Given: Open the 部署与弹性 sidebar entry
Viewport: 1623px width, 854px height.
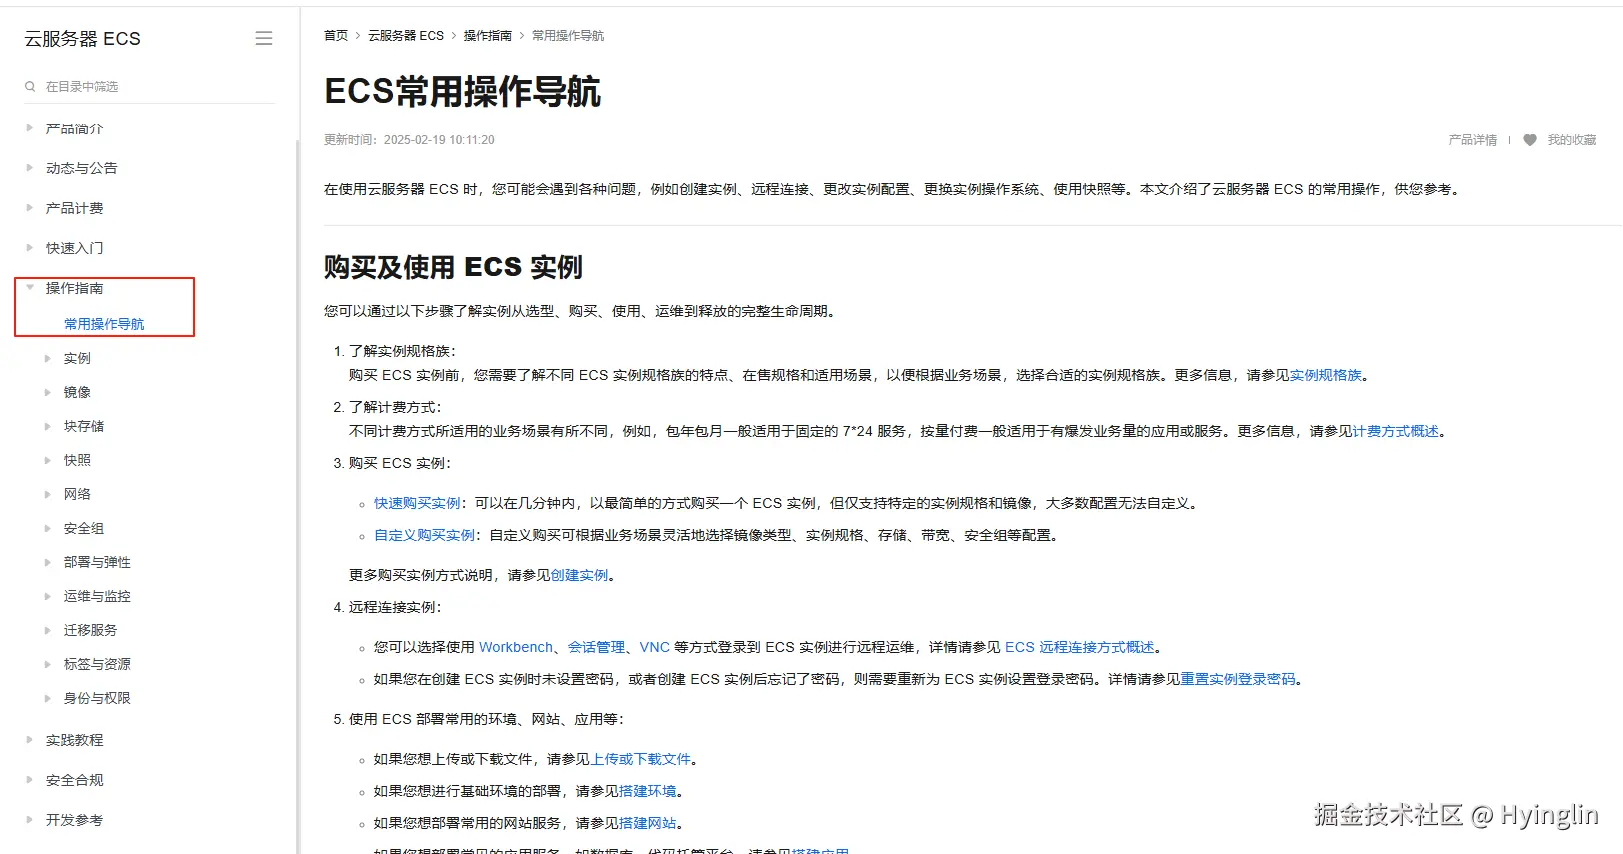Looking at the screenshot, I should [97, 563].
